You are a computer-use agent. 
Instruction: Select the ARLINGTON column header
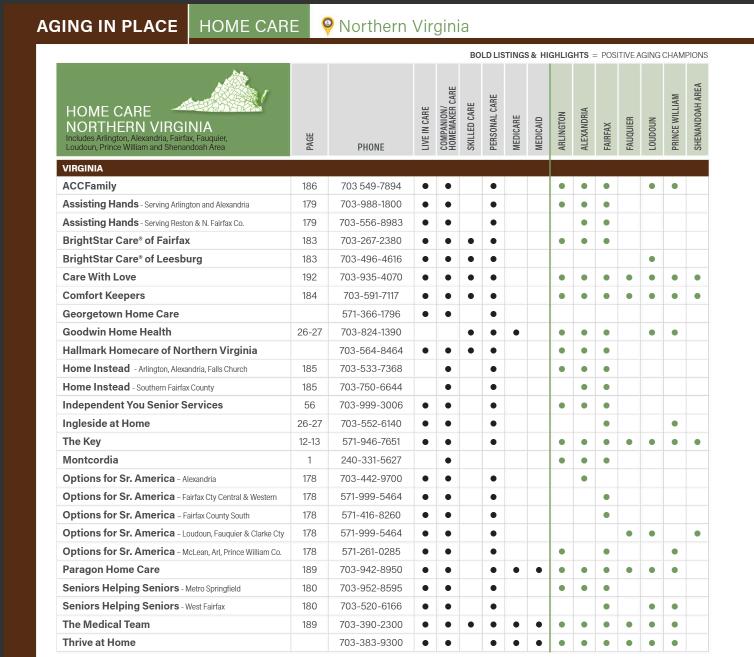pos(562,131)
